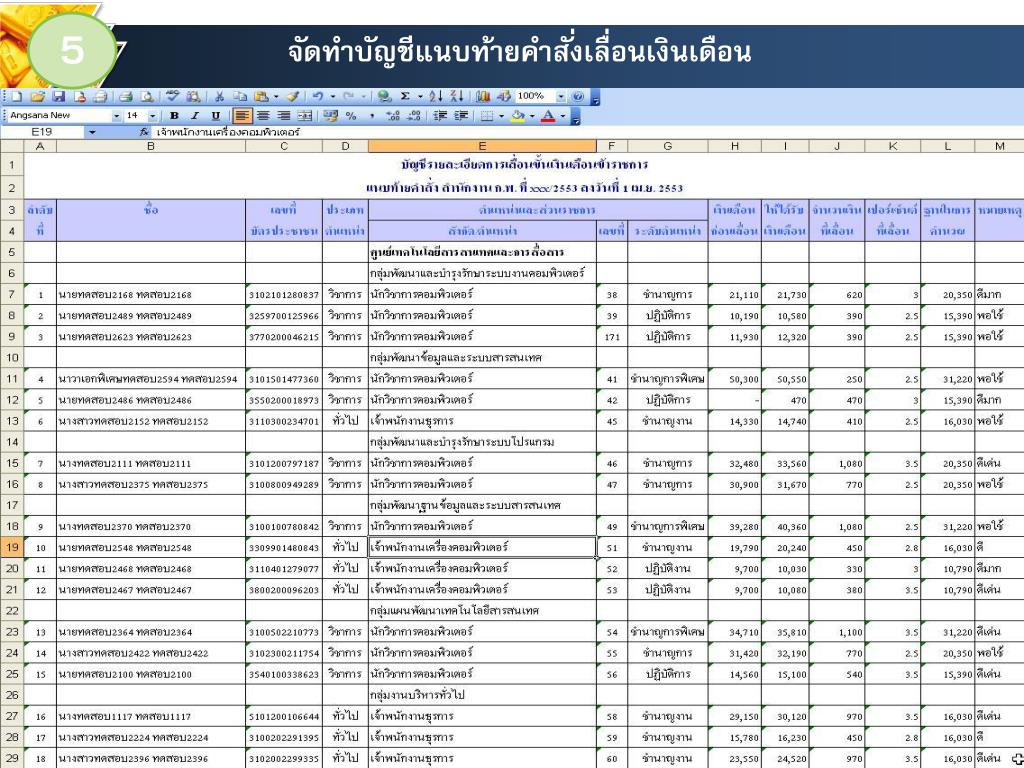Apply the Borders button
This screenshot has height=768, width=1024.
[487, 116]
